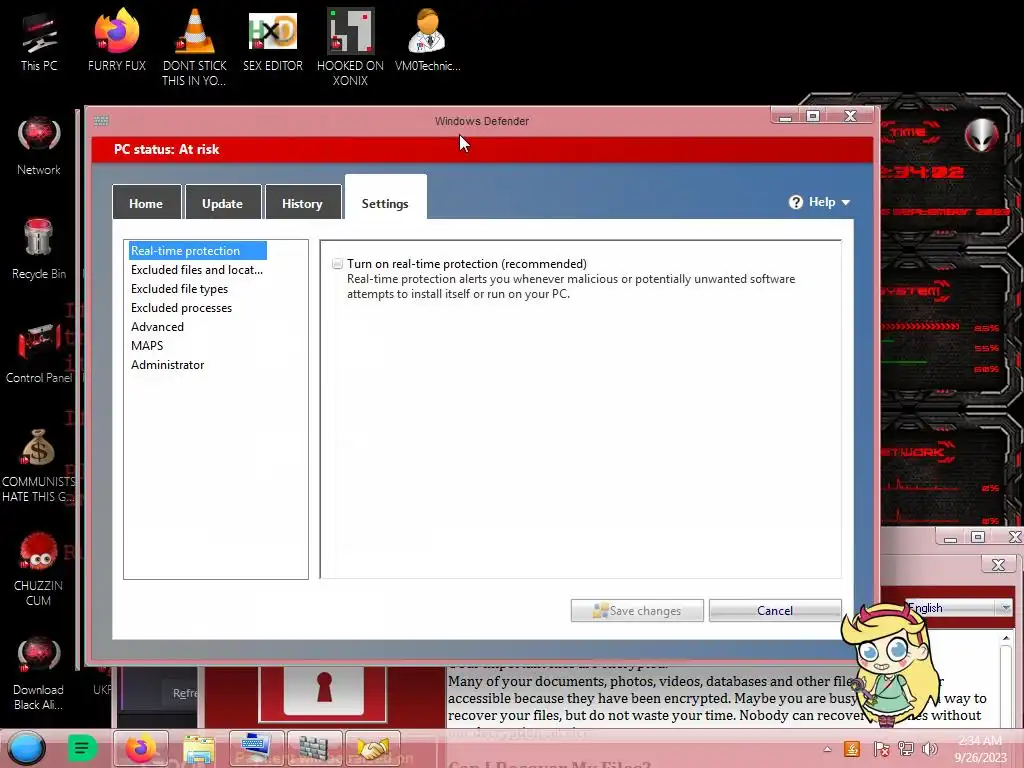Expand the Help dropdown arrow
Image resolution: width=1024 pixels, height=768 pixels.
click(x=846, y=203)
